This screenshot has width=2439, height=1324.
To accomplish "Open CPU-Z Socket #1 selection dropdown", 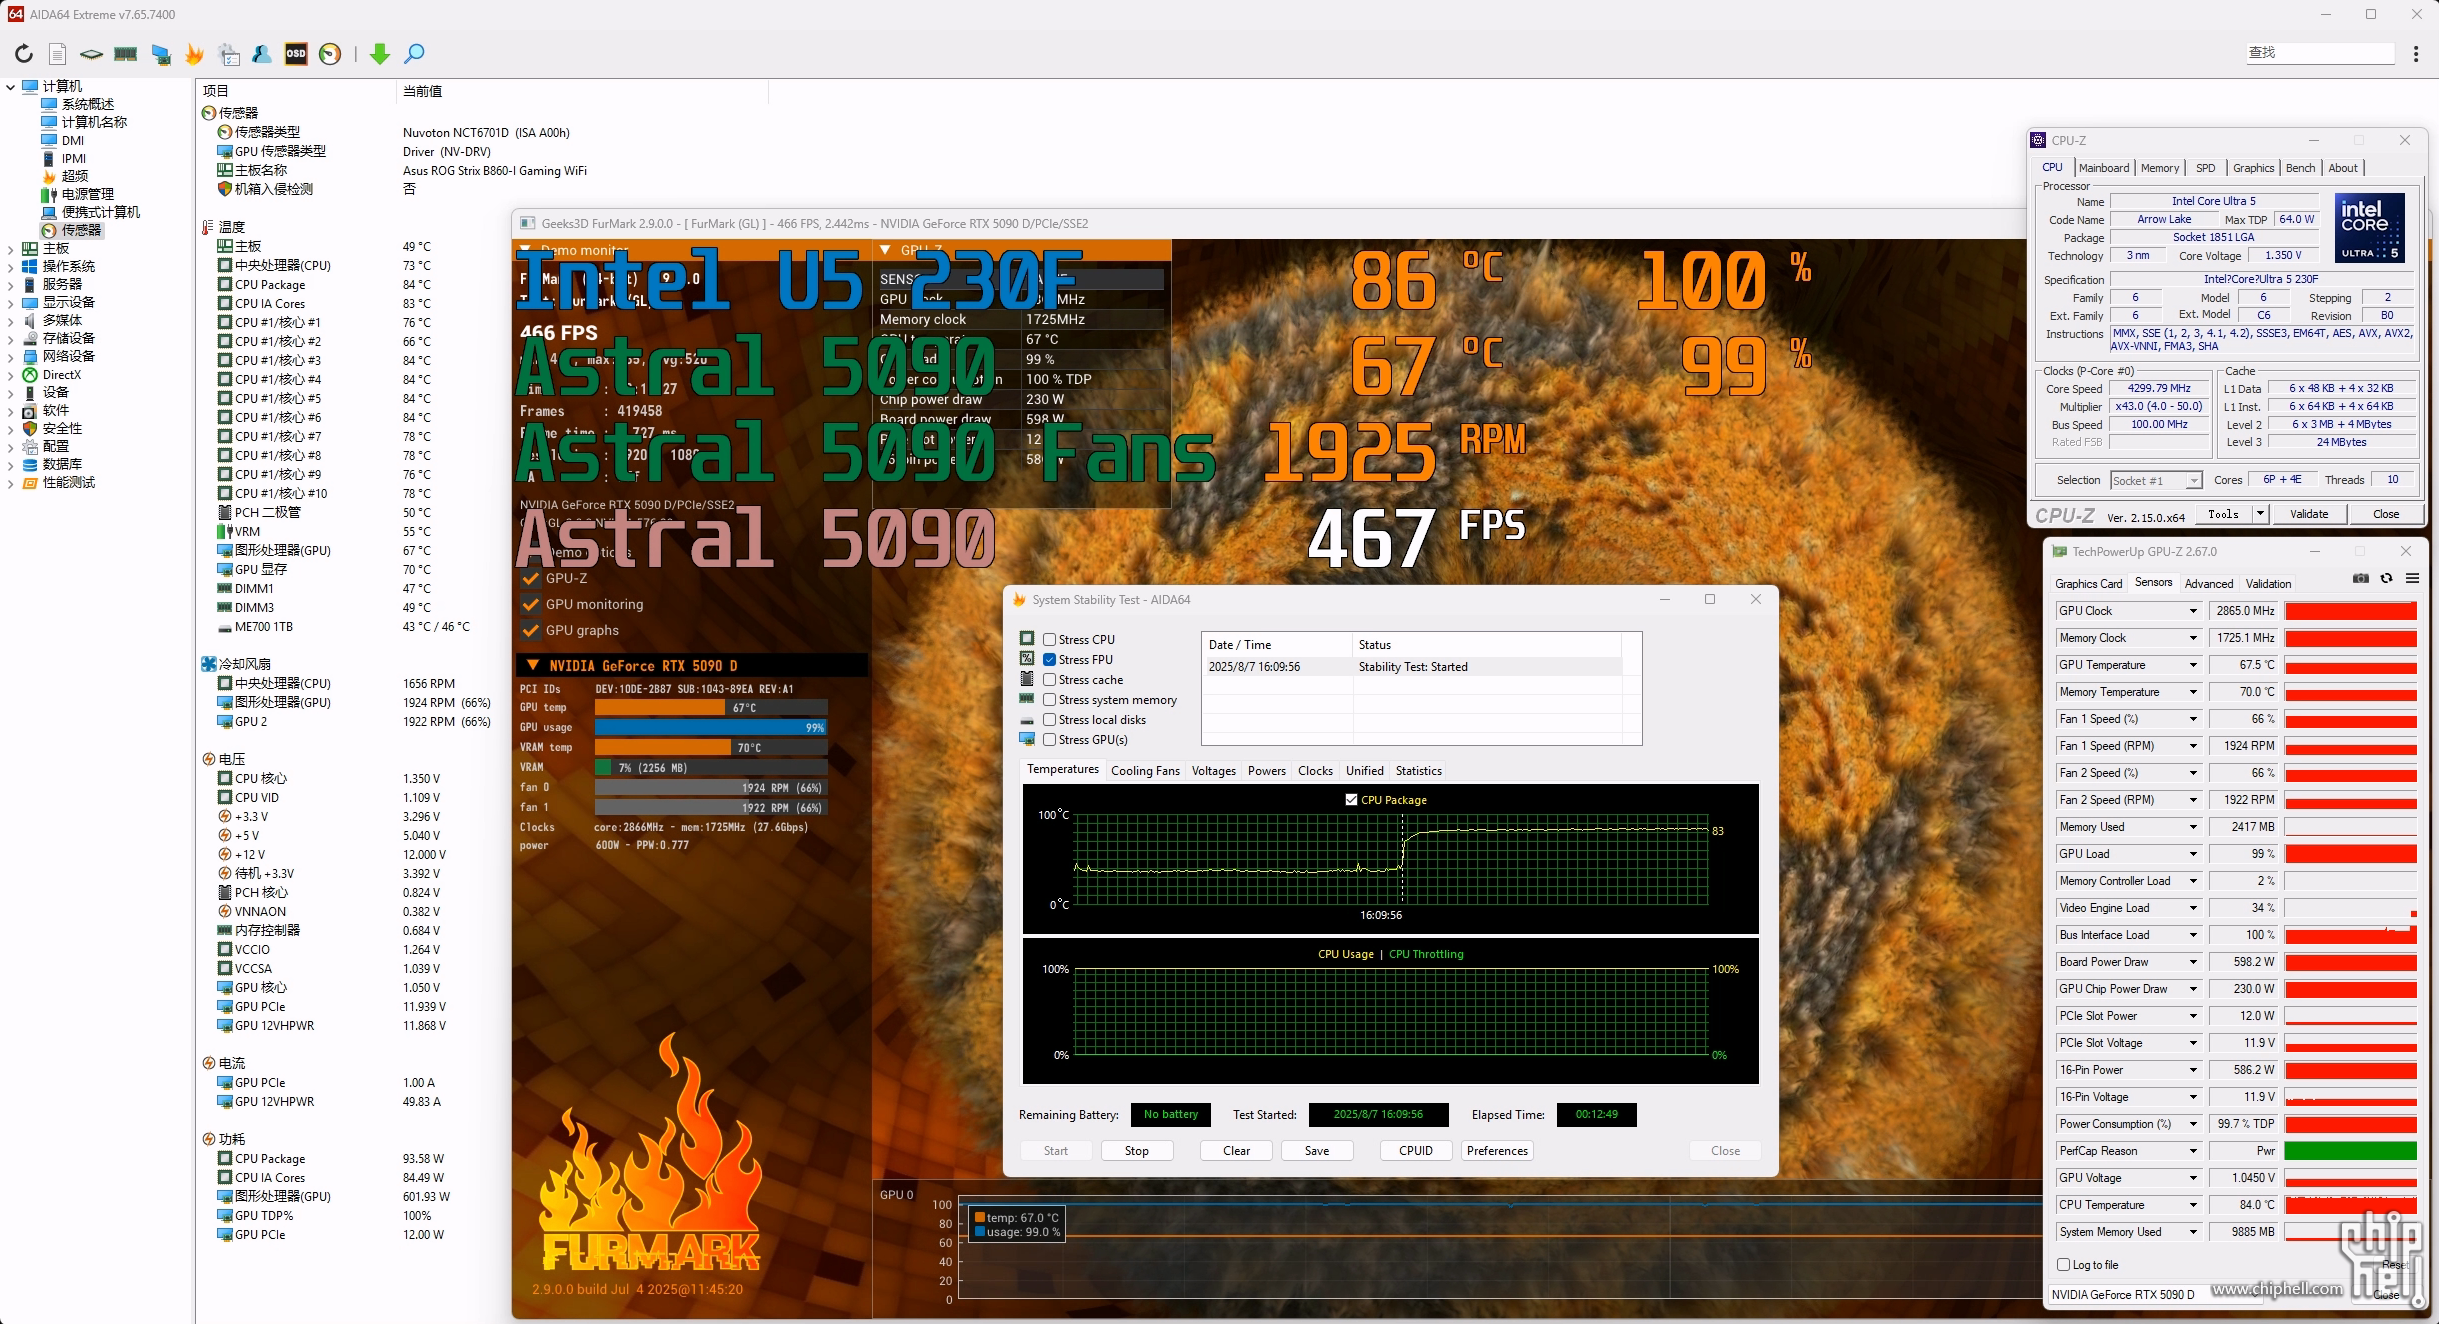I will pyautogui.click(x=2156, y=481).
